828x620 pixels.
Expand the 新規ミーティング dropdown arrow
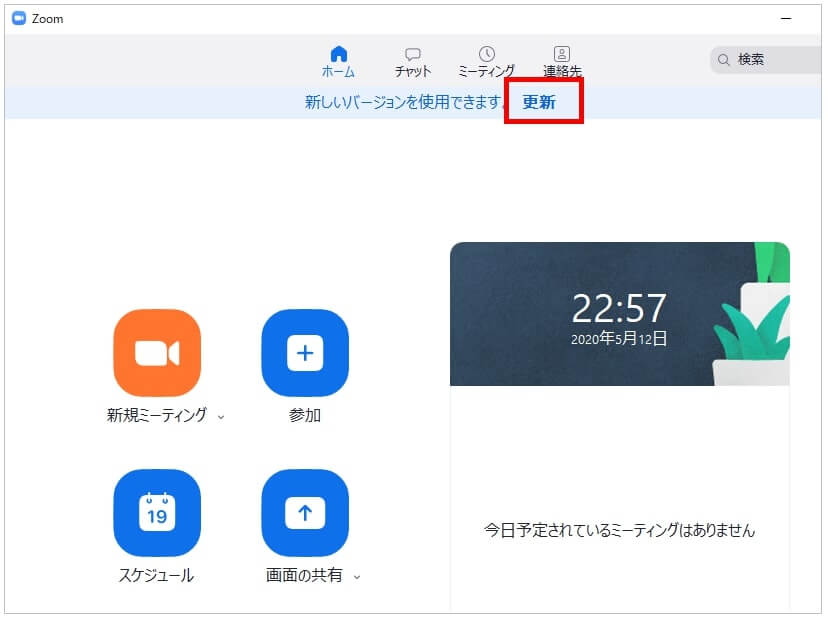pos(221,417)
